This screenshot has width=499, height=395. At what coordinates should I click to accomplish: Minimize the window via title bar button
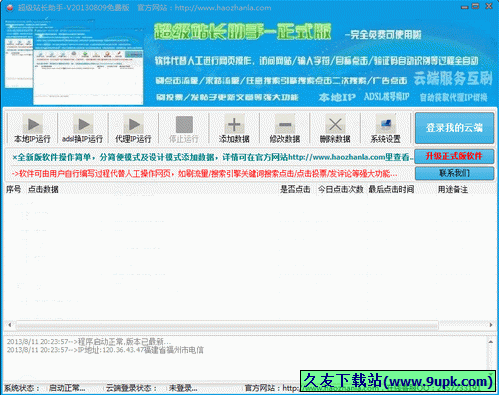click(464, 7)
